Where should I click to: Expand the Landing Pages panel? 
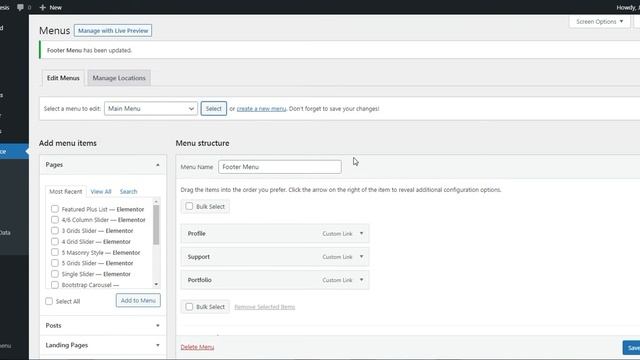pyautogui.click(x=103, y=345)
